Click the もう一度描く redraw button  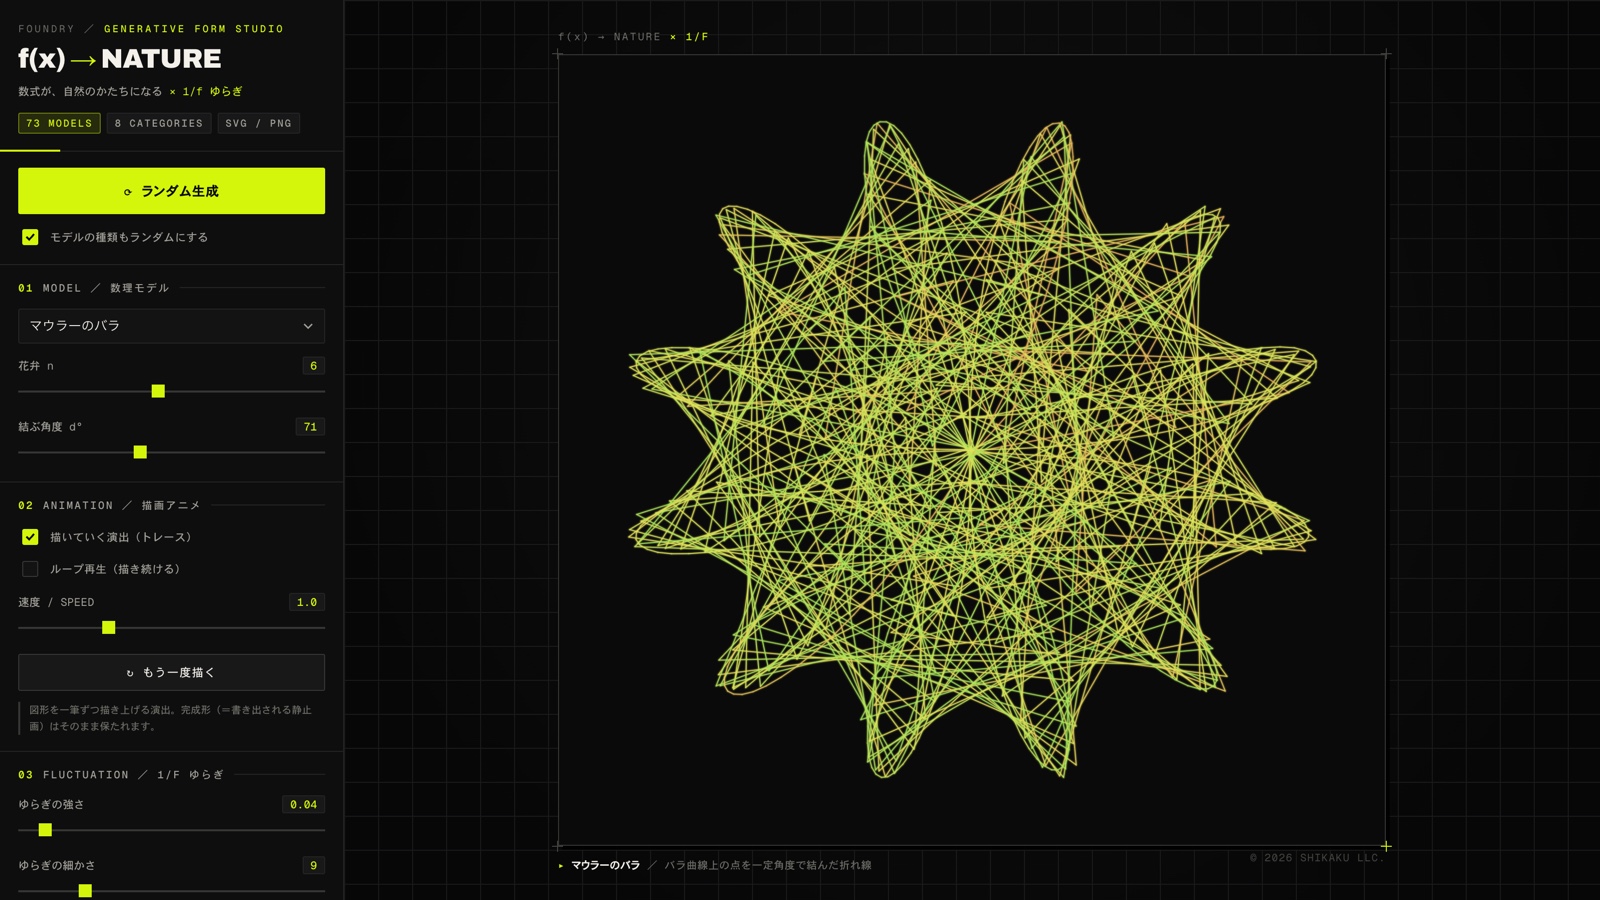coord(171,672)
